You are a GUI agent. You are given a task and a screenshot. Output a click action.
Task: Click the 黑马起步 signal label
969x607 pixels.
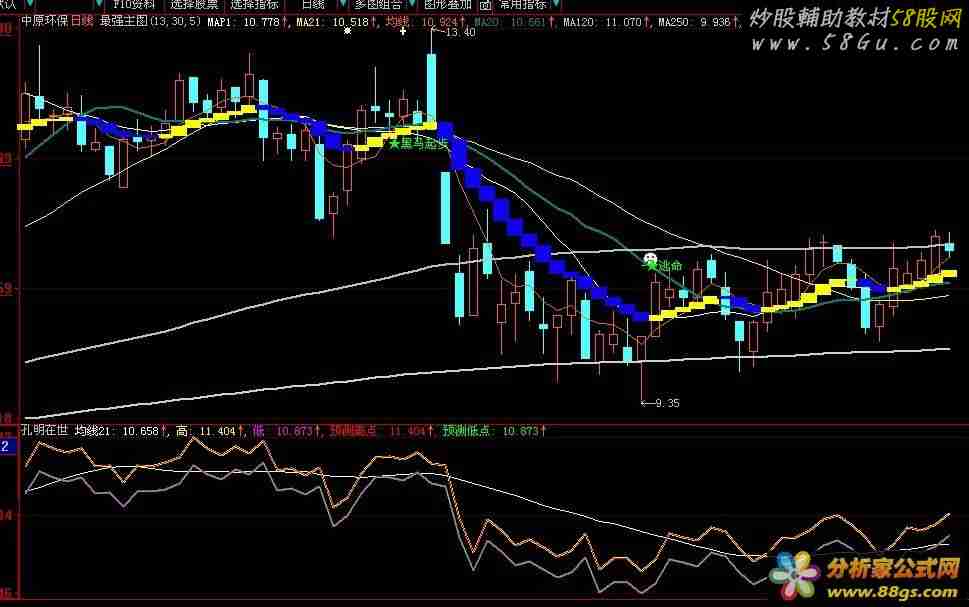[x=424, y=144]
